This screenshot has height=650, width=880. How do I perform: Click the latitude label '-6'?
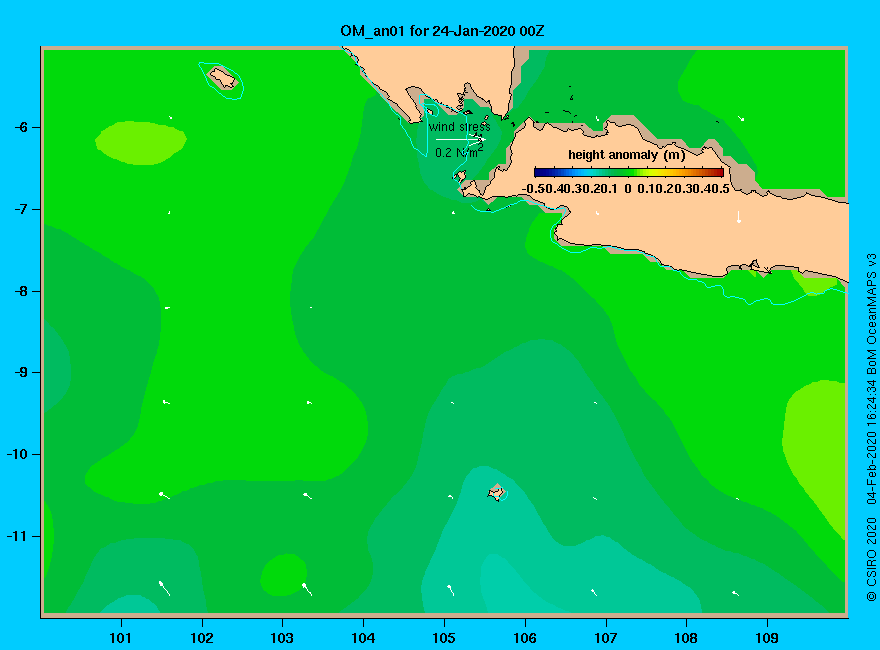21,127
